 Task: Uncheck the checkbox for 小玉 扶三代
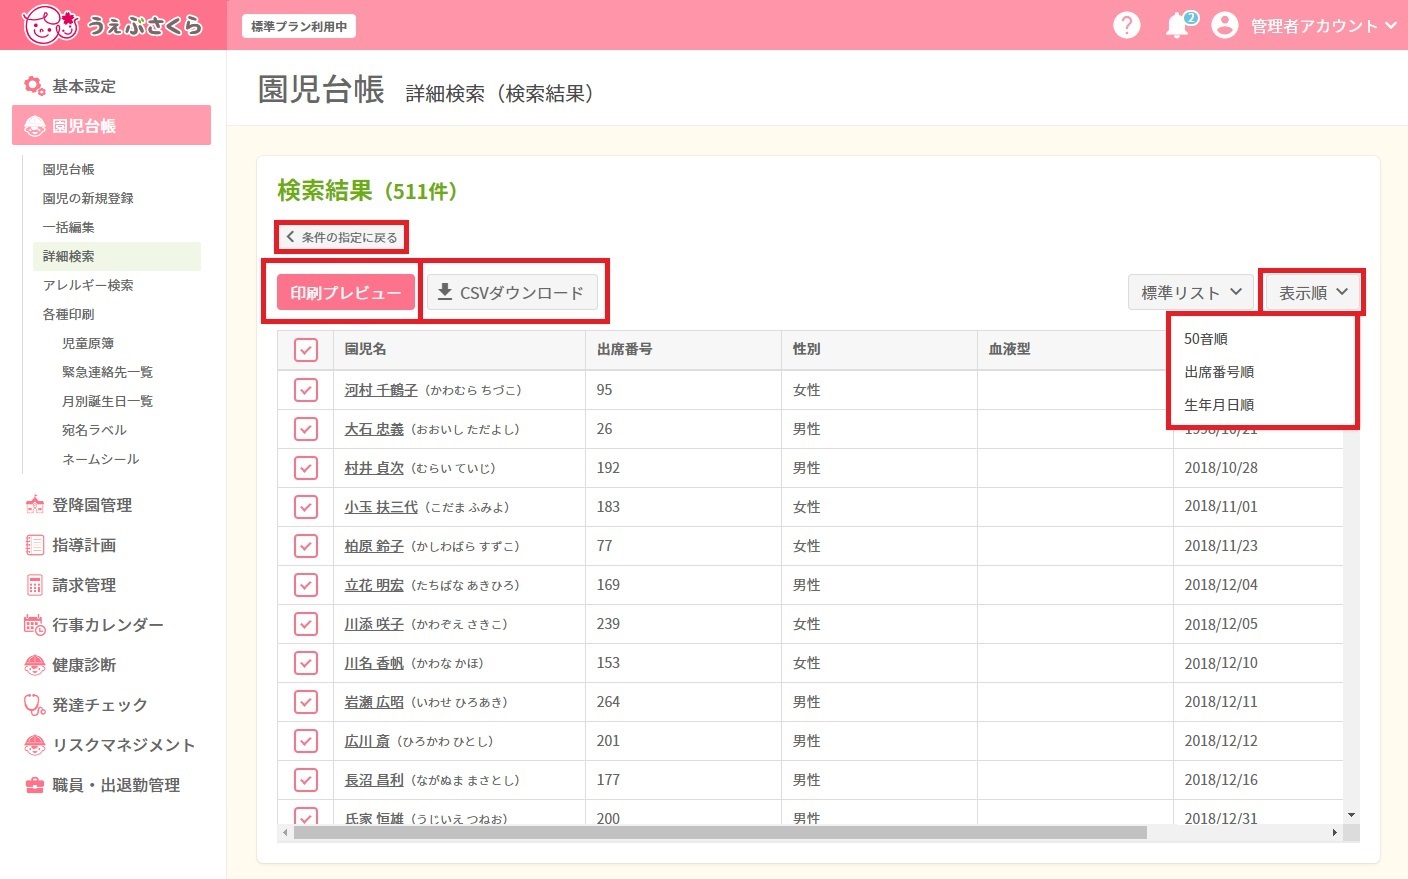(306, 507)
